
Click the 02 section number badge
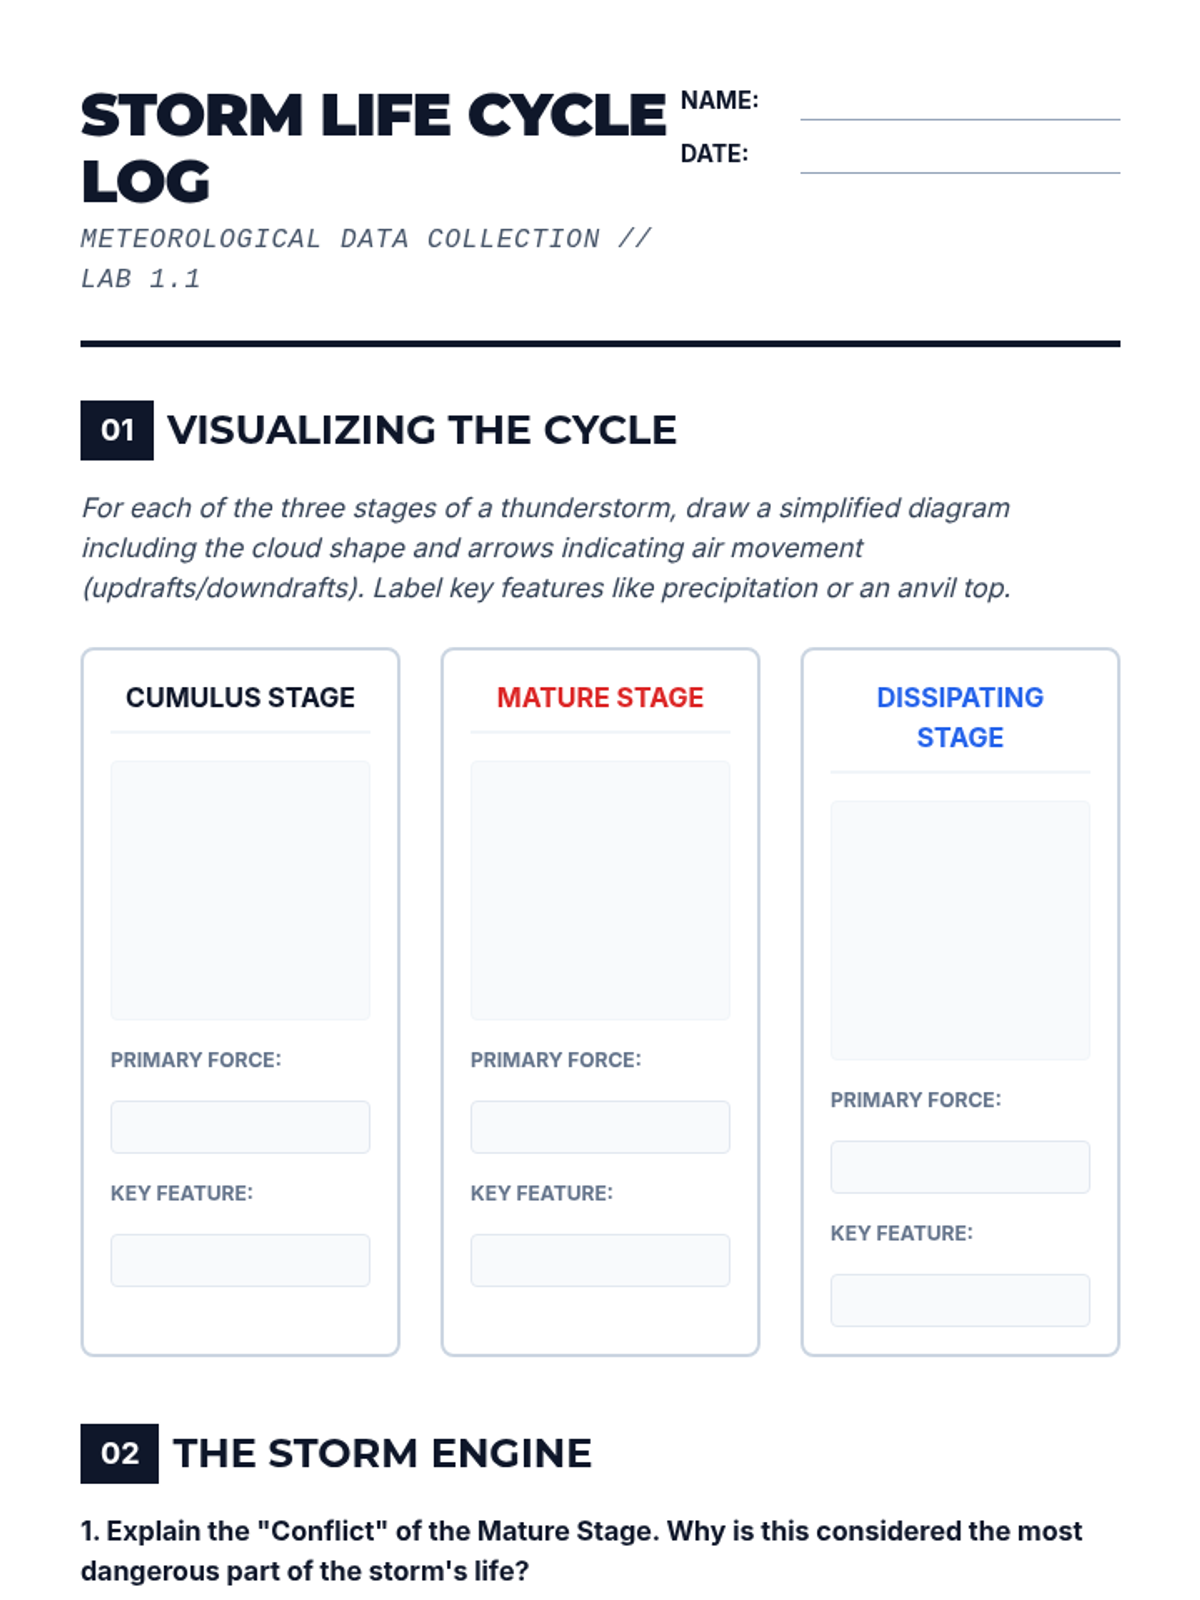click(119, 1453)
